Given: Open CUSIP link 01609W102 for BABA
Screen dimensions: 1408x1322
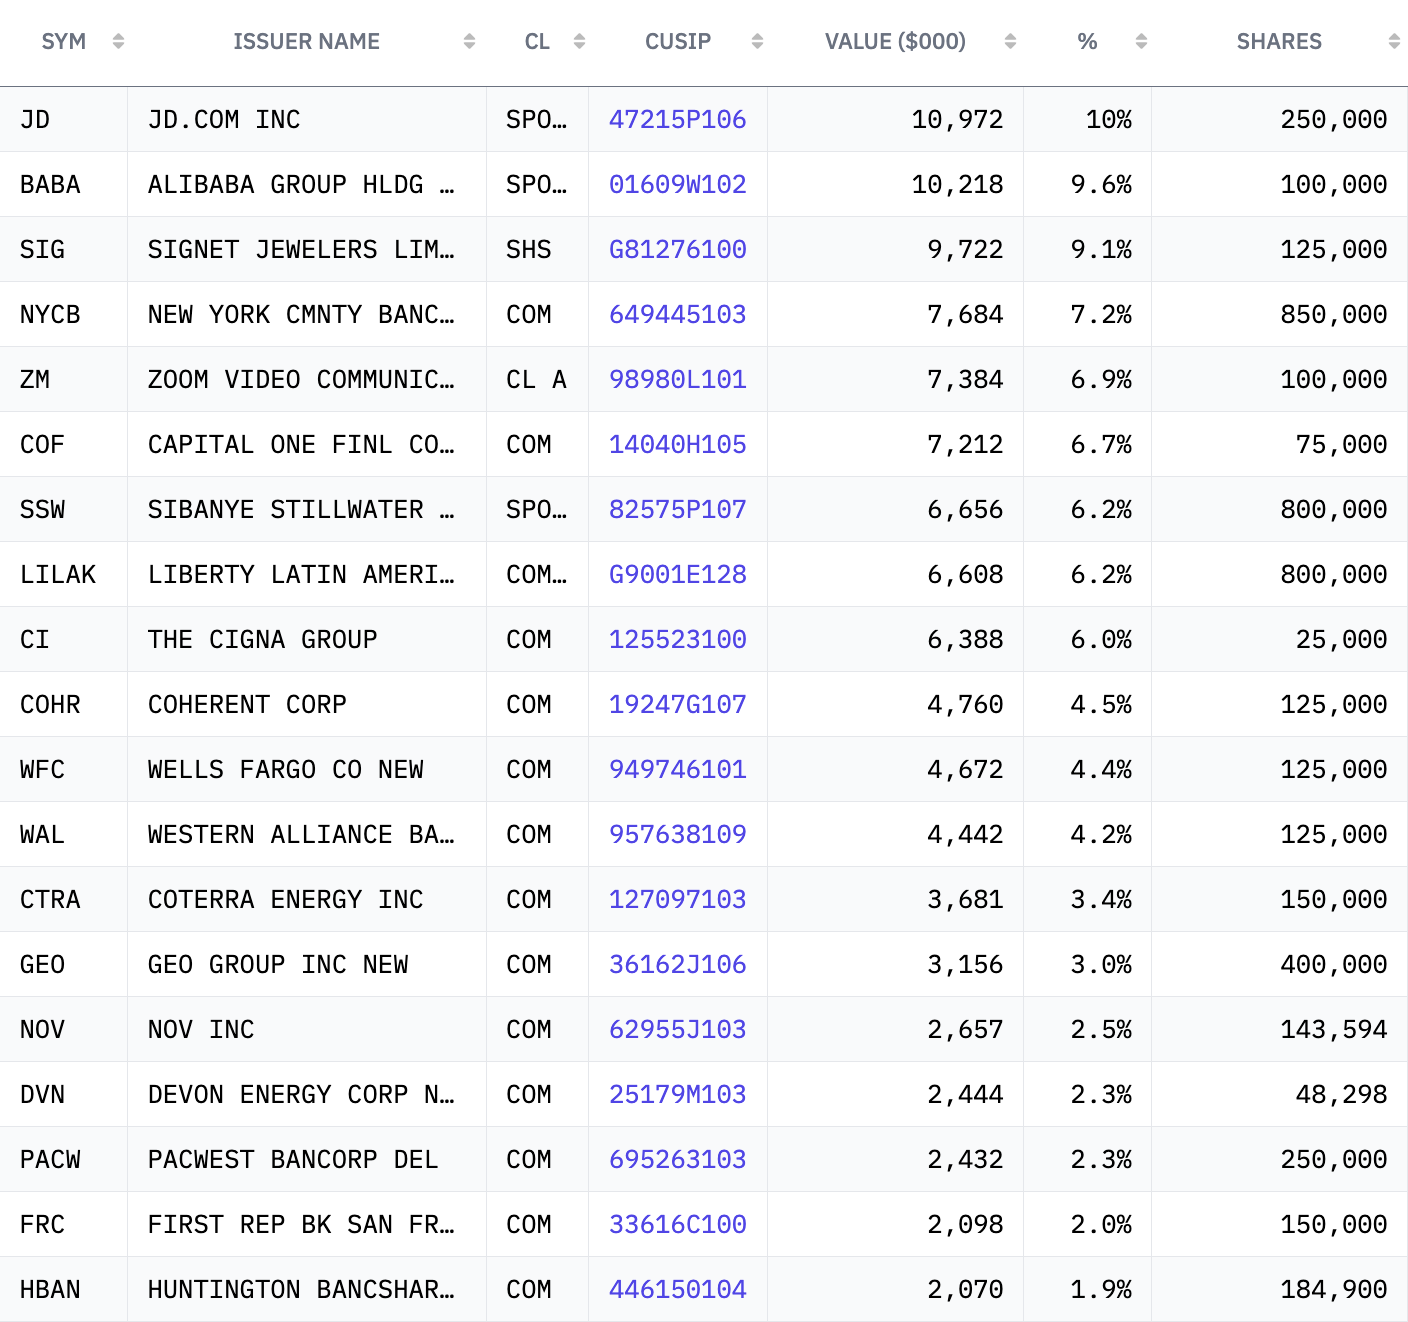Looking at the screenshot, I should 678,184.
